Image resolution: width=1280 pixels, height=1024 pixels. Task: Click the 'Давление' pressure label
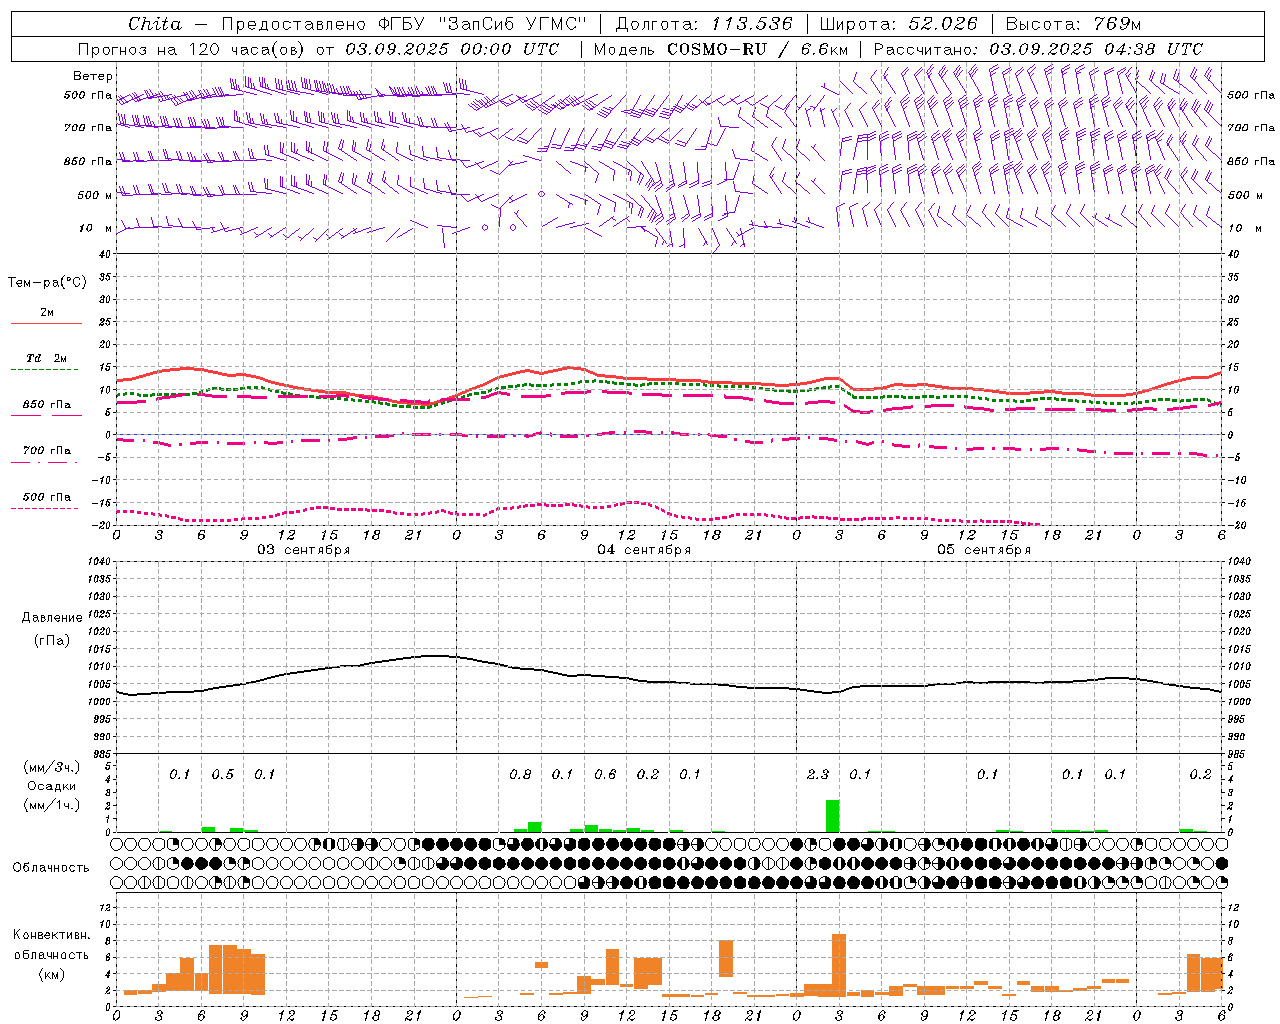click(52, 618)
